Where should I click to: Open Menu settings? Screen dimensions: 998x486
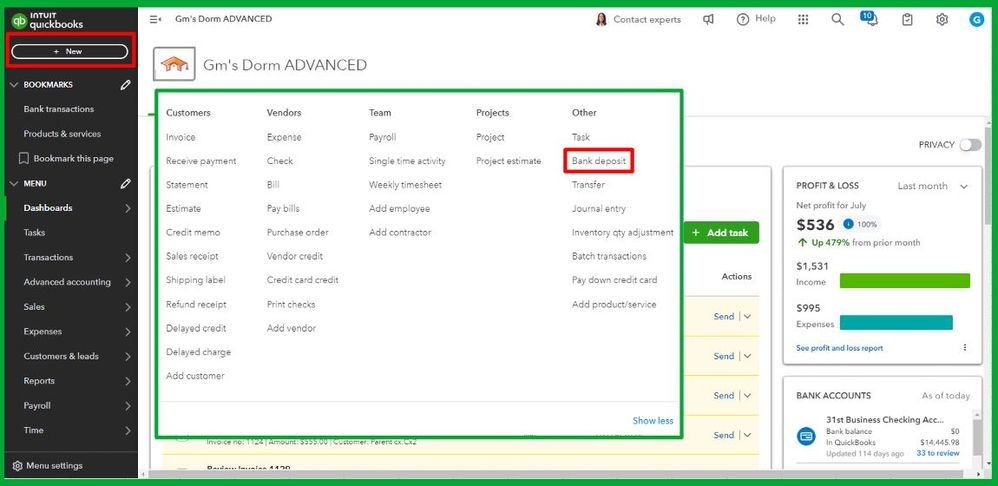(x=48, y=466)
